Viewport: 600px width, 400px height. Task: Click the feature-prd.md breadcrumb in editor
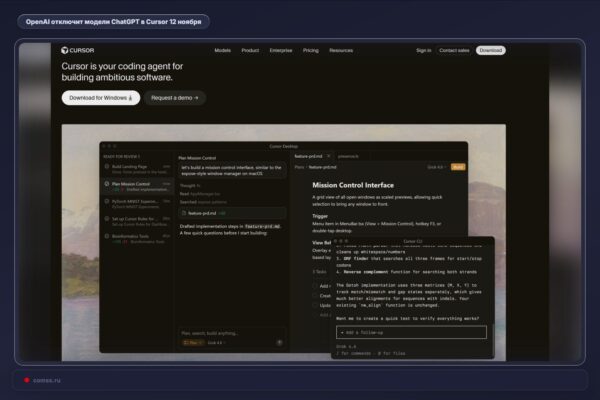tap(322, 167)
